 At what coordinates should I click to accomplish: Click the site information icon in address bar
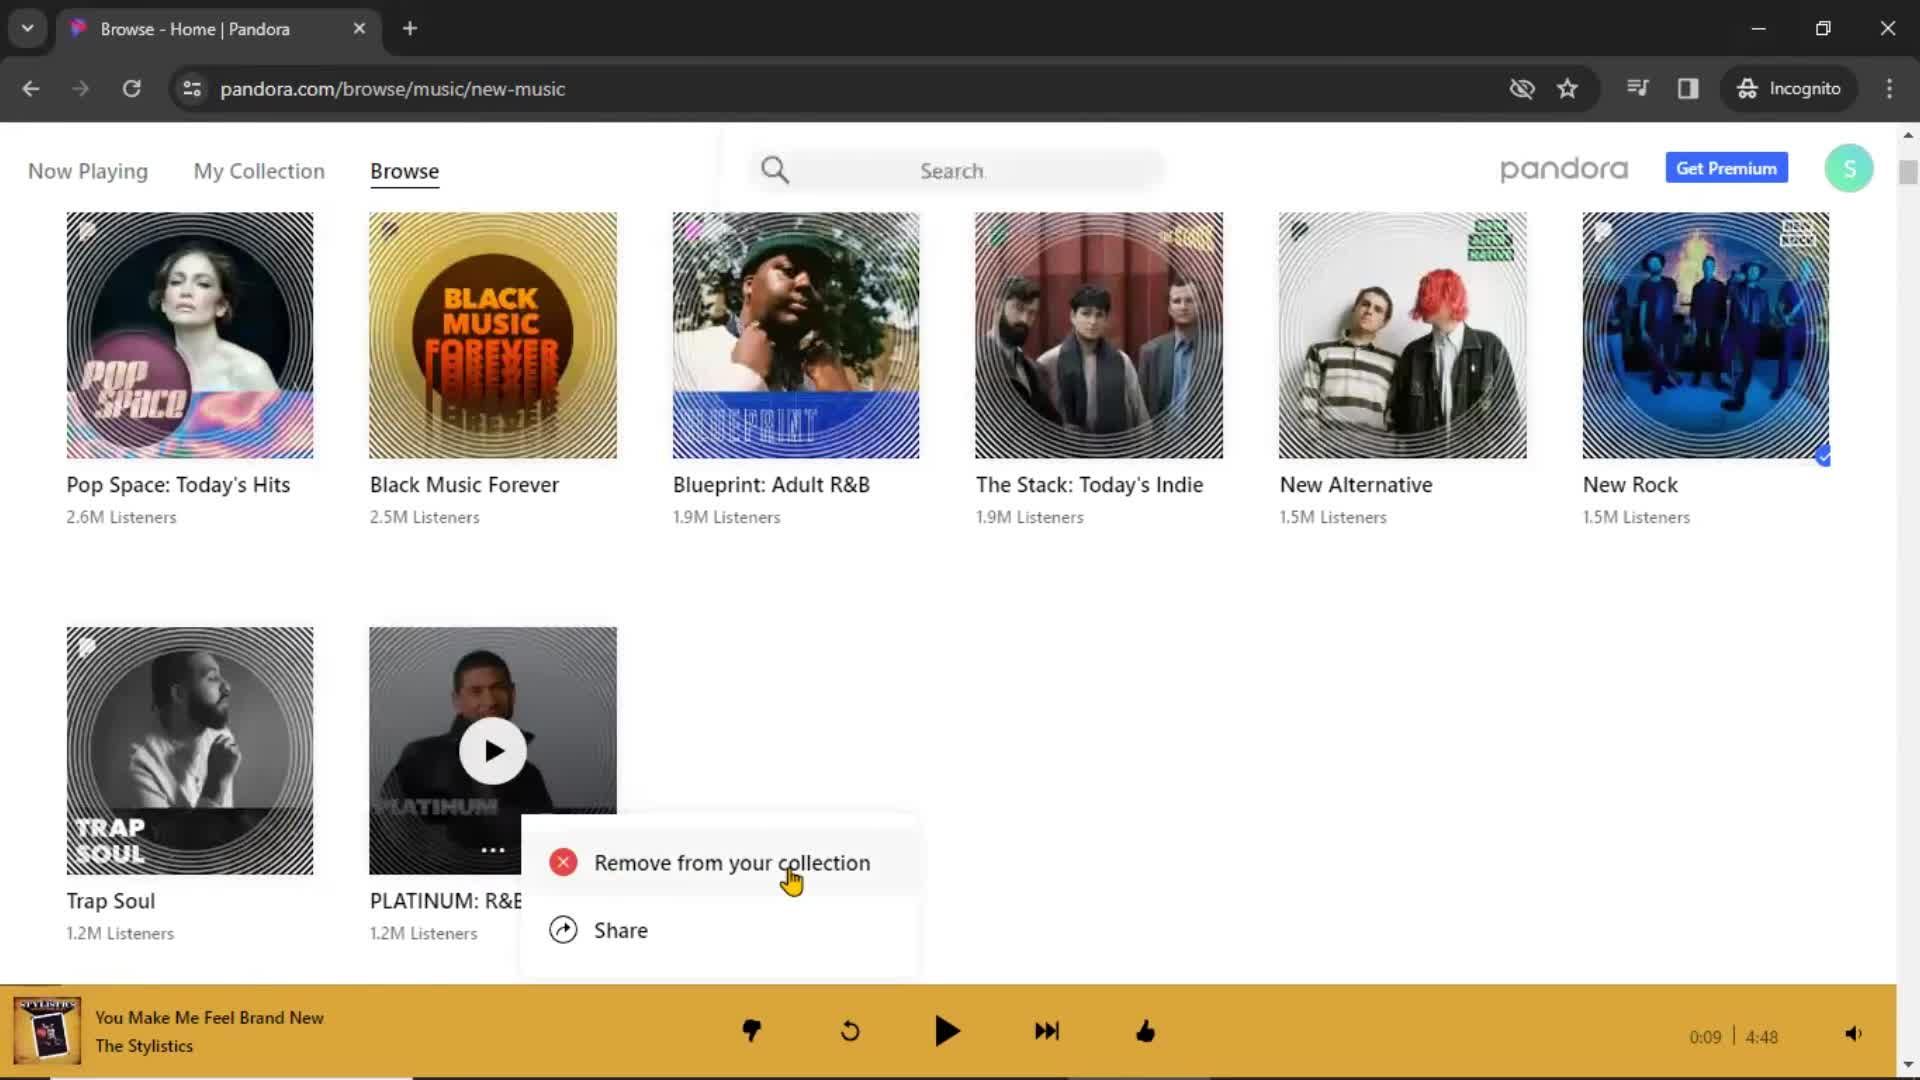(191, 89)
